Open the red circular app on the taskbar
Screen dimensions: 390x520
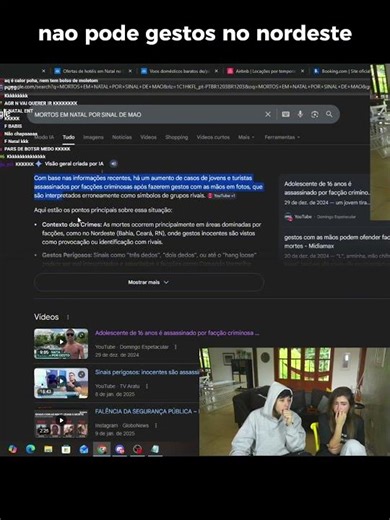point(137,450)
